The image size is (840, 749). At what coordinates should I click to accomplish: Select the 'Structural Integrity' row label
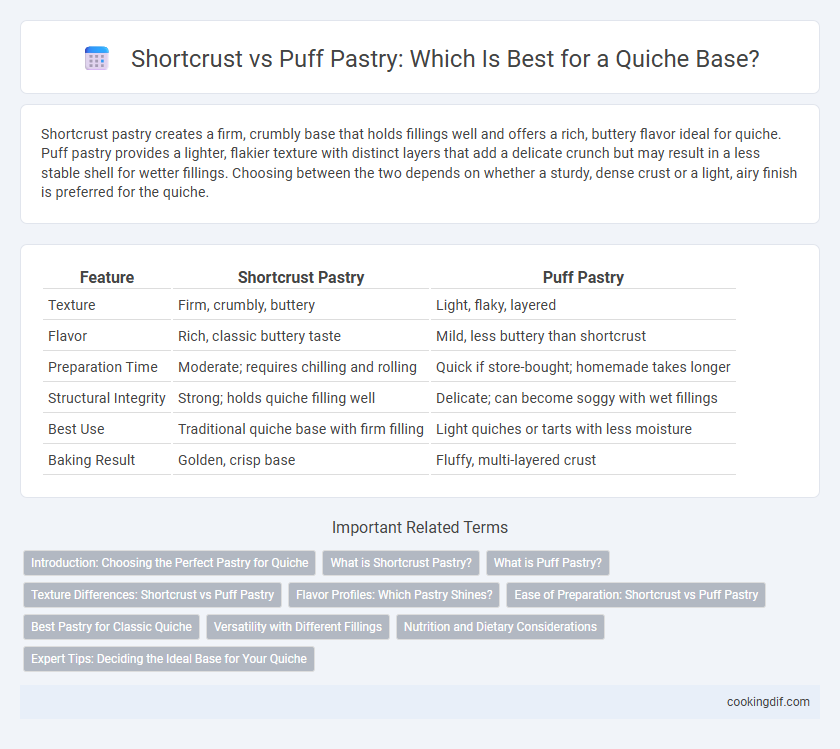[107, 398]
